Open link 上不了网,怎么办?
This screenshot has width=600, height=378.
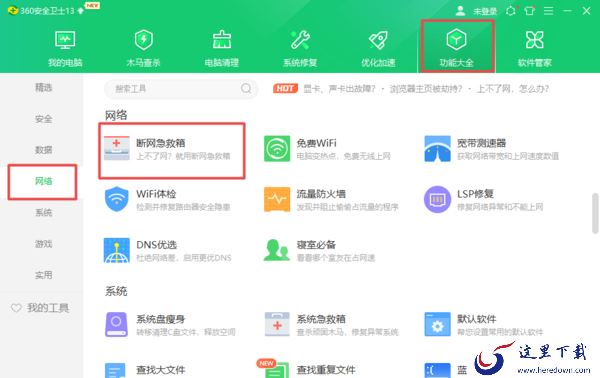pyautogui.click(x=512, y=89)
